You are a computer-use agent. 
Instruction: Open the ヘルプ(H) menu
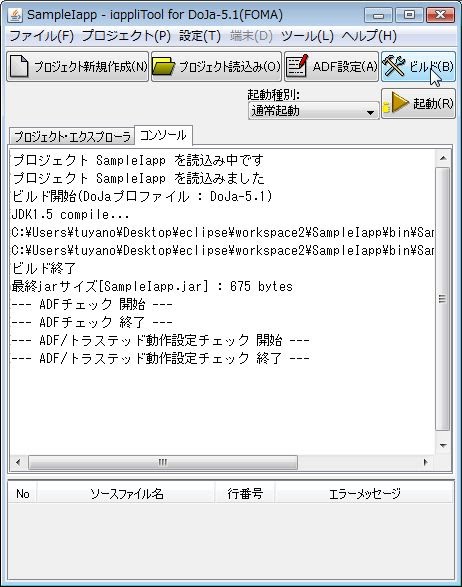(x=369, y=36)
